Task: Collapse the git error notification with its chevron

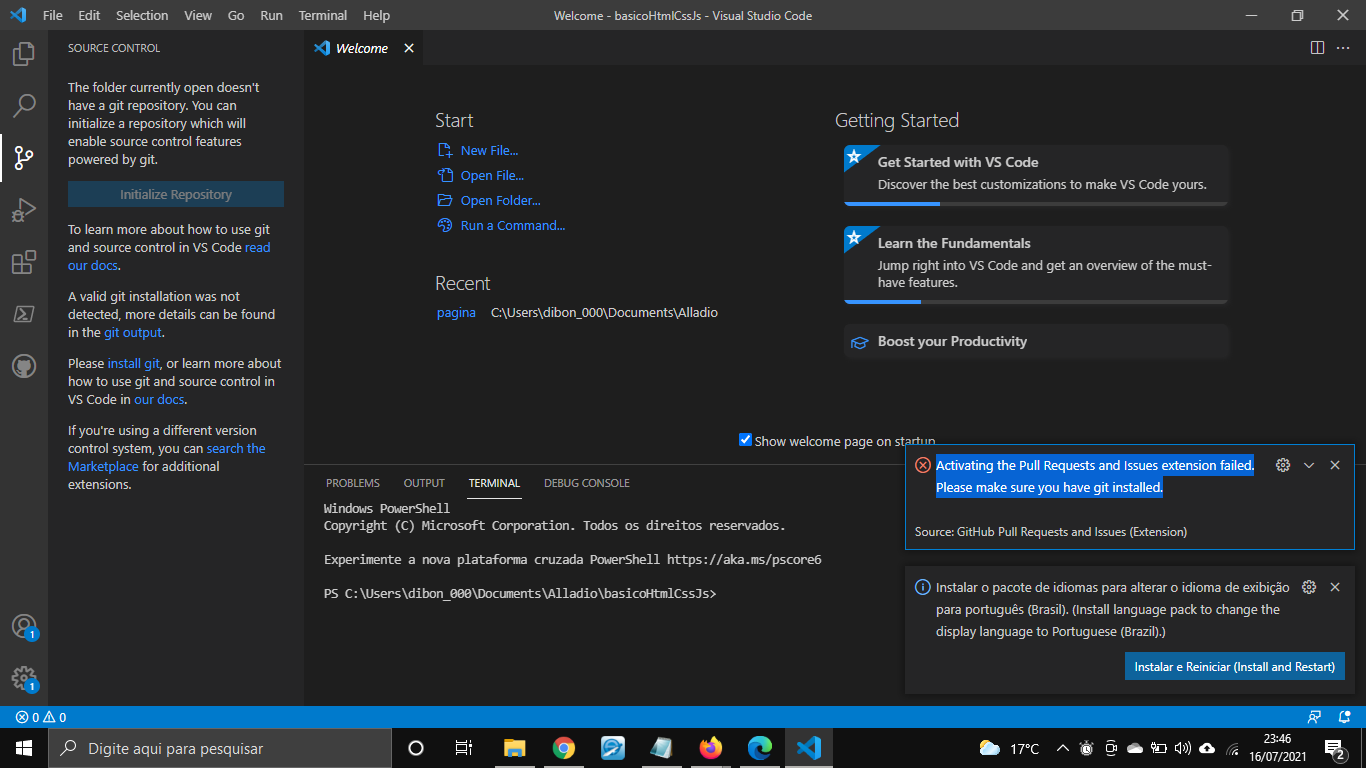Action: 1309,464
